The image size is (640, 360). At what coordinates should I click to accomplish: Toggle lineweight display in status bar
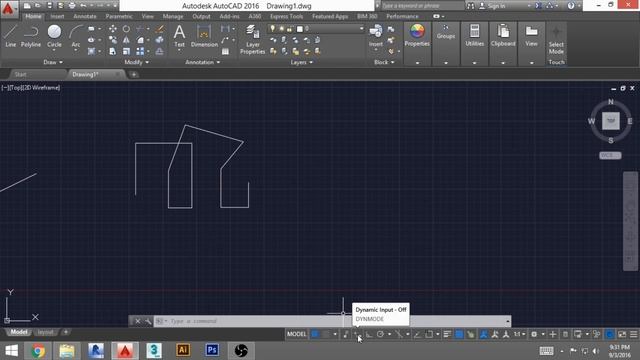click(x=447, y=334)
